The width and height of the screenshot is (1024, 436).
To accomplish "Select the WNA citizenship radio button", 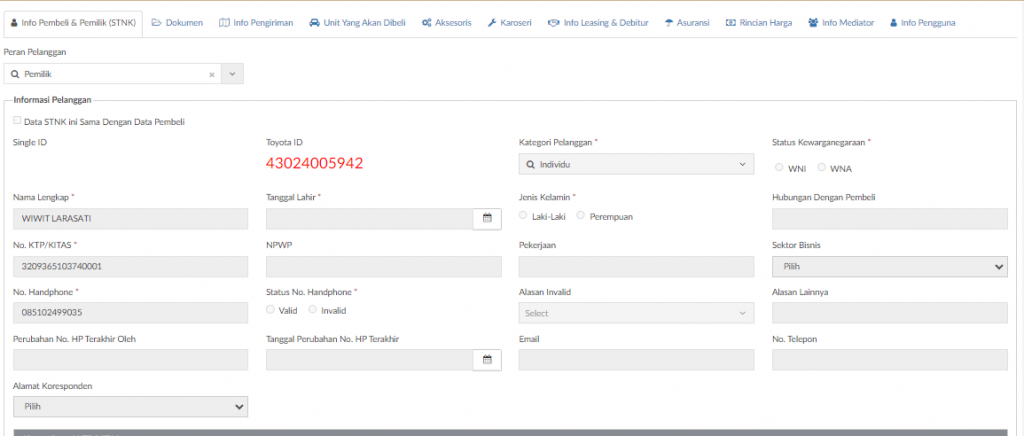I will [x=822, y=168].
